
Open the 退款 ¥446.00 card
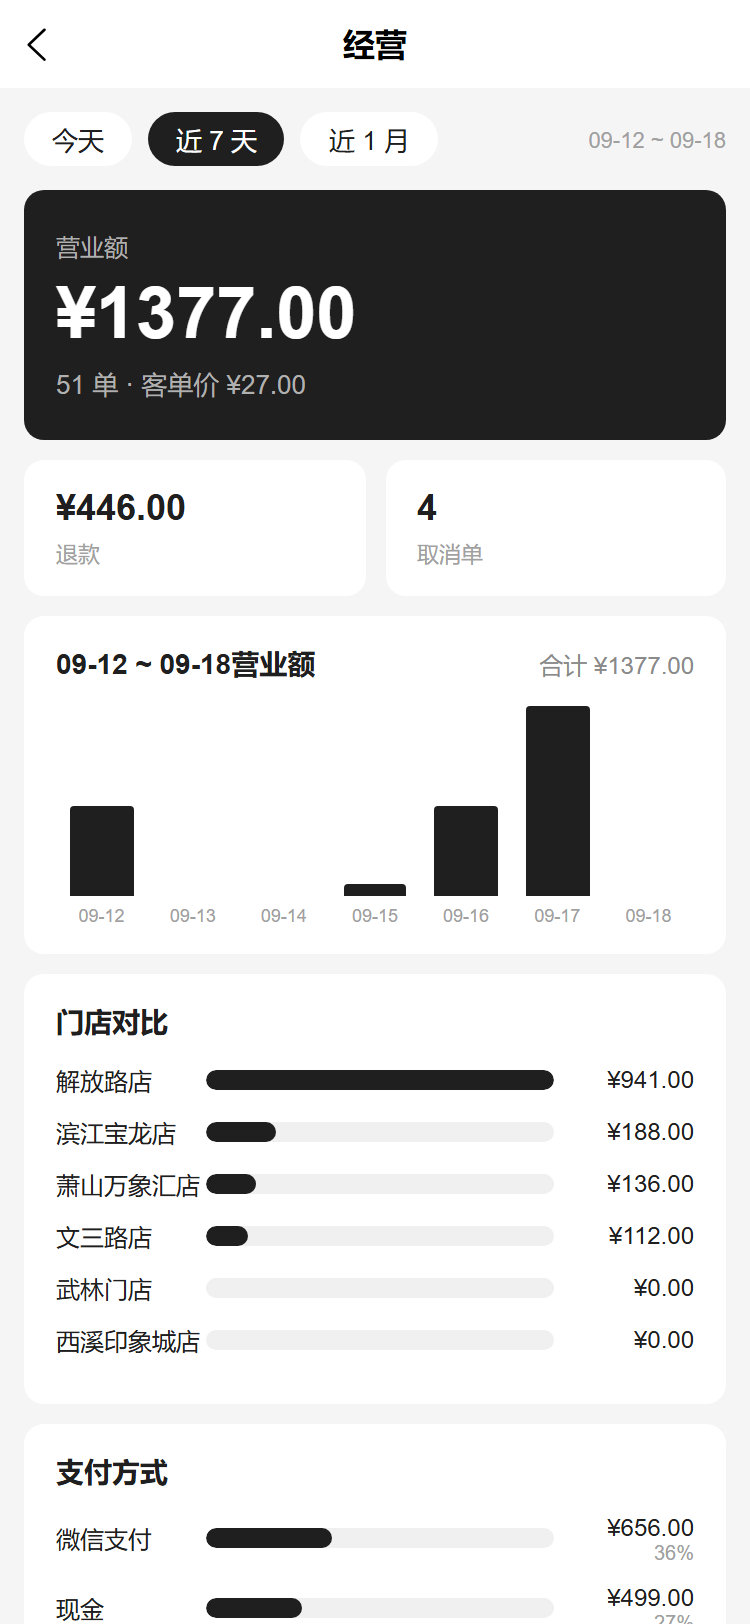coord(195,528)
